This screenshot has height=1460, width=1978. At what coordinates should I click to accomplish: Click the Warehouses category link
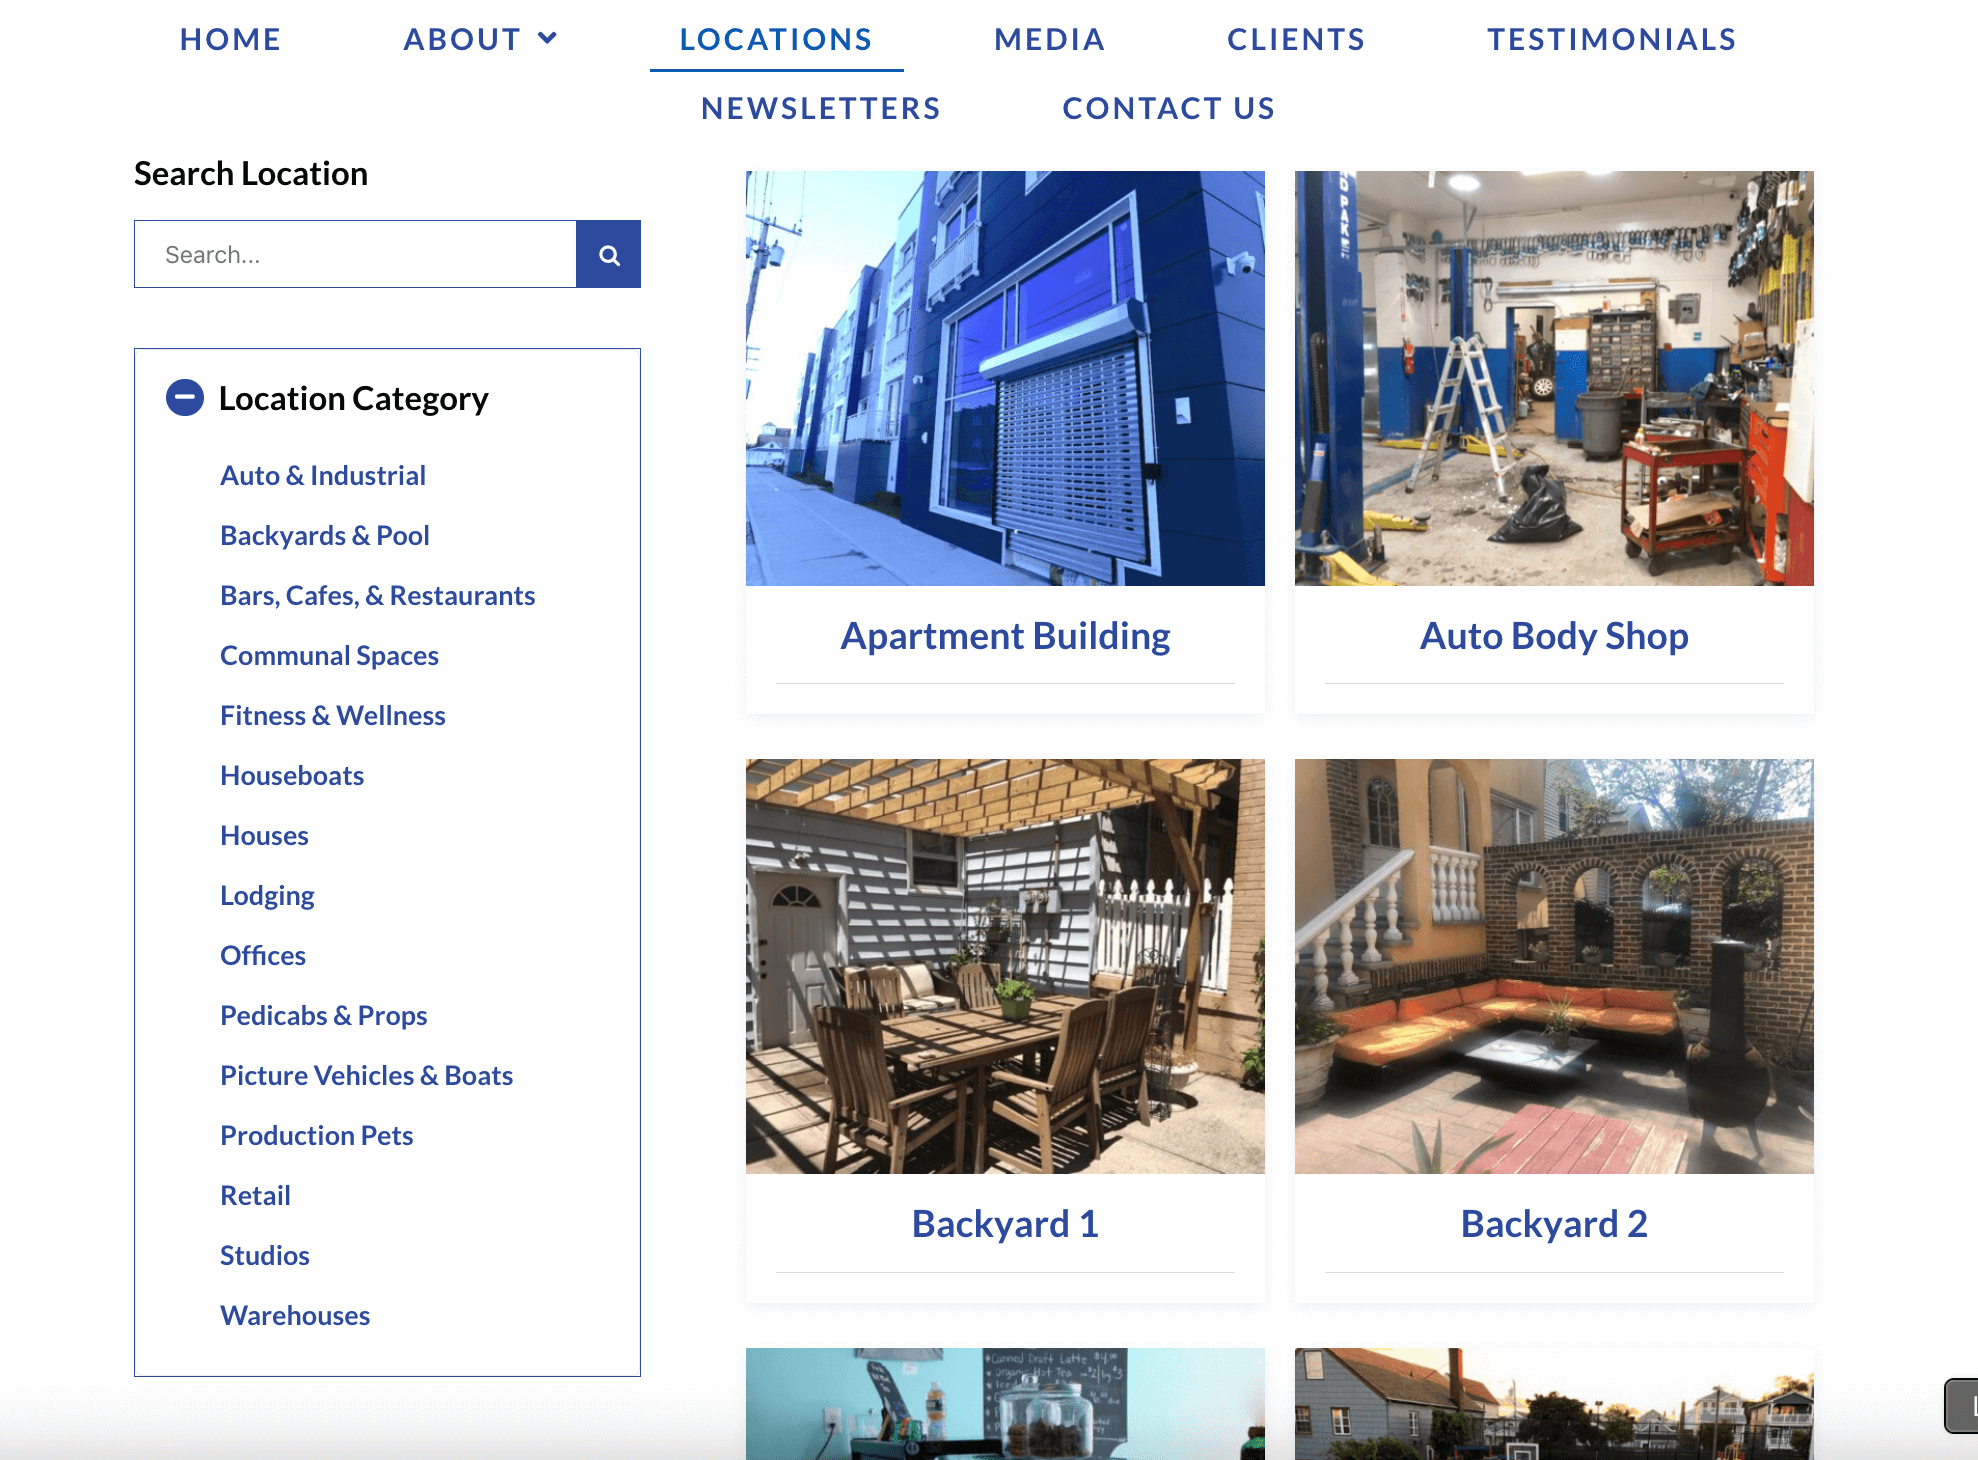(x=295, y=1316)
